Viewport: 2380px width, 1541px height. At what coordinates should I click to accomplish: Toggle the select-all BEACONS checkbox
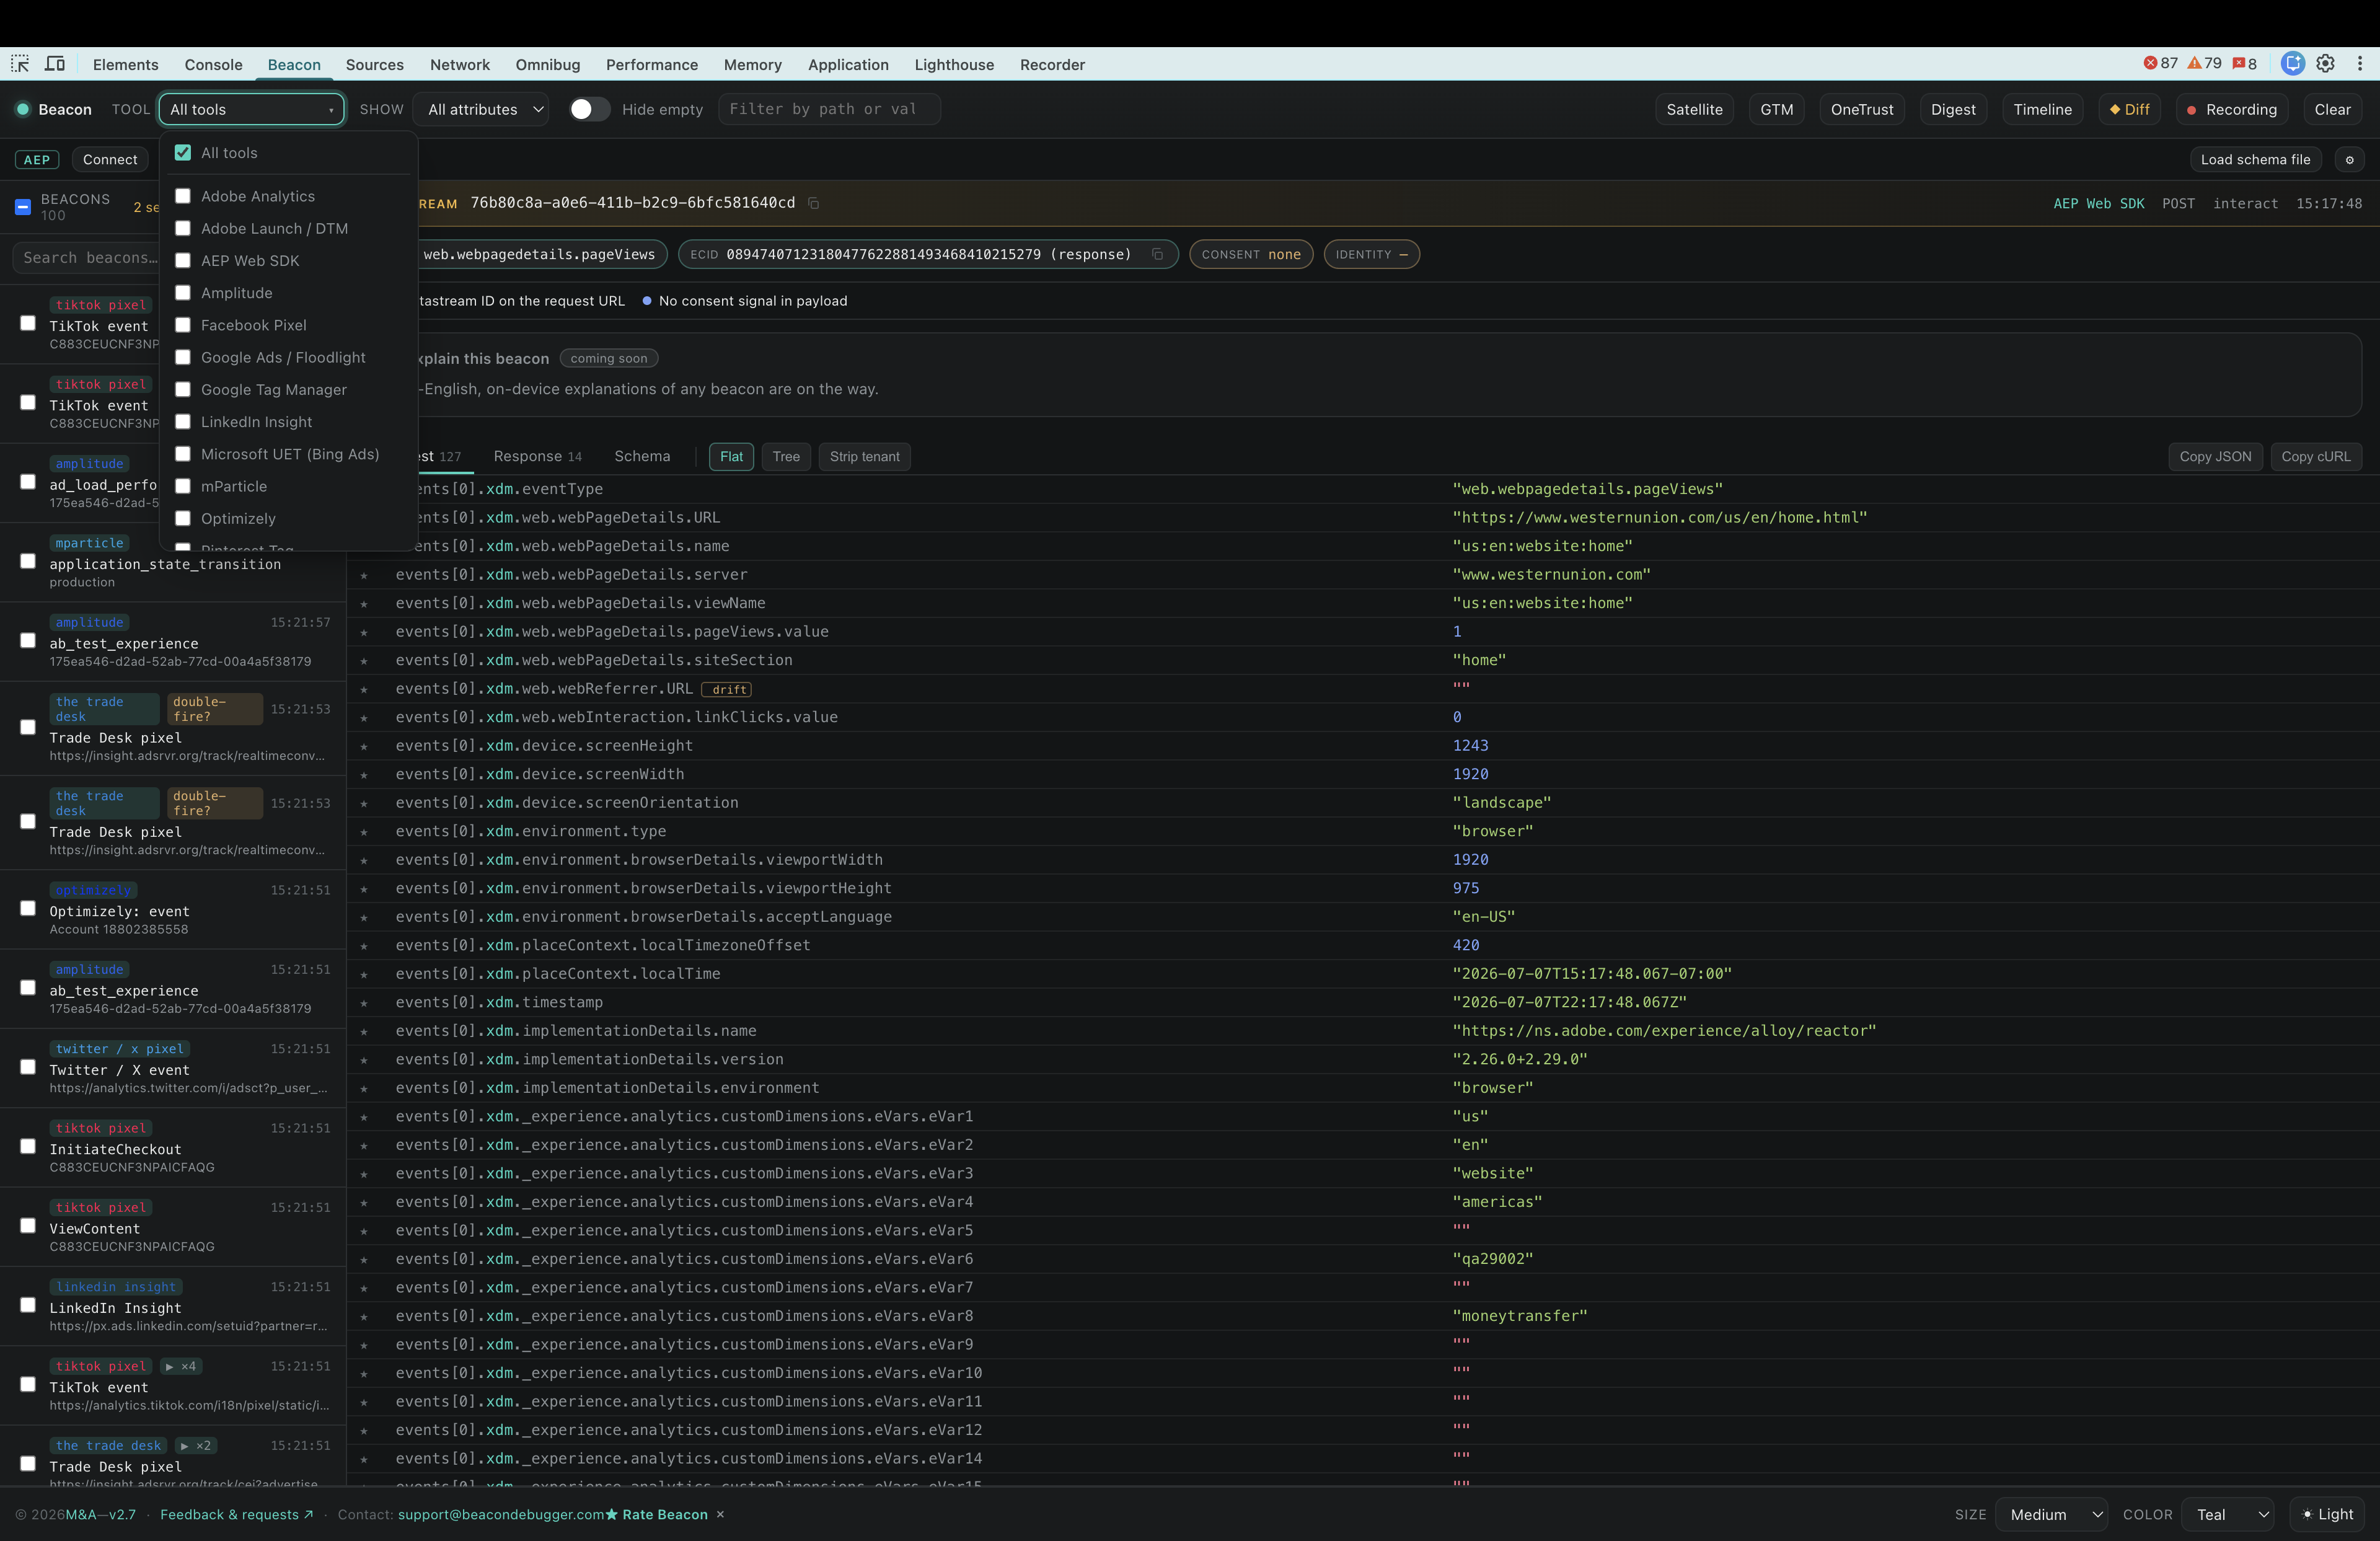(23, 207)
